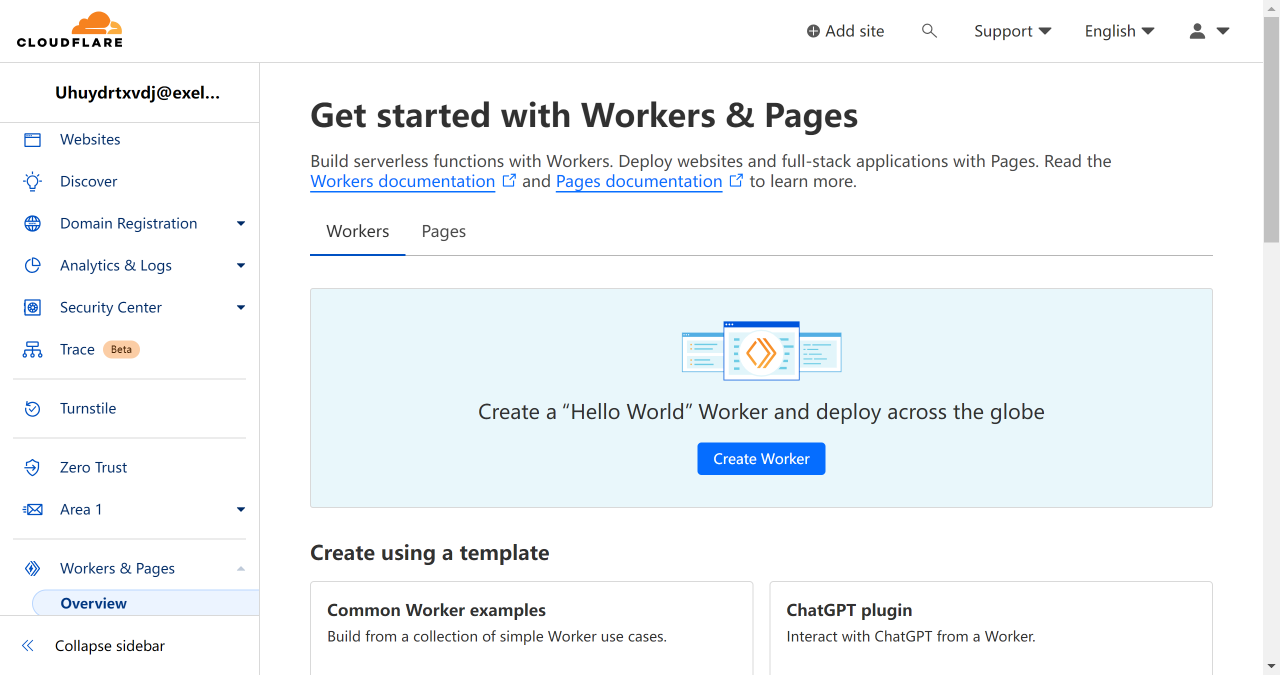The height and width of the screenshot is (675, 1280).
Task: Open account menu caret next to profile
Action: point(1223,31)
